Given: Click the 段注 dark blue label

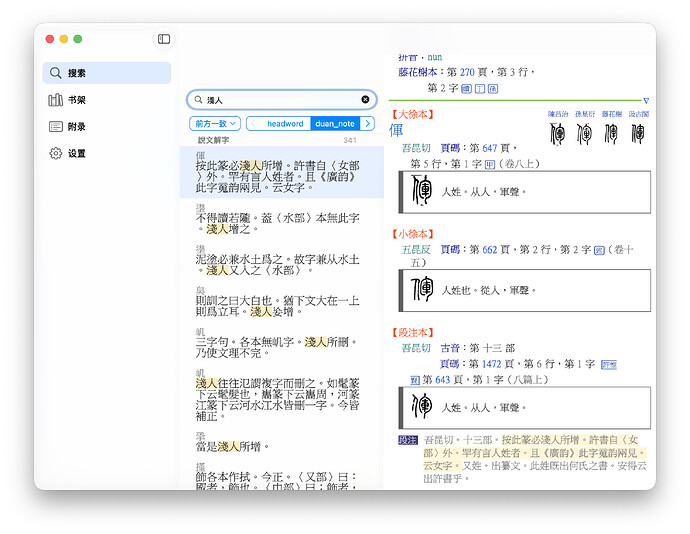Looking at the screenshot, I should (407, 440).
